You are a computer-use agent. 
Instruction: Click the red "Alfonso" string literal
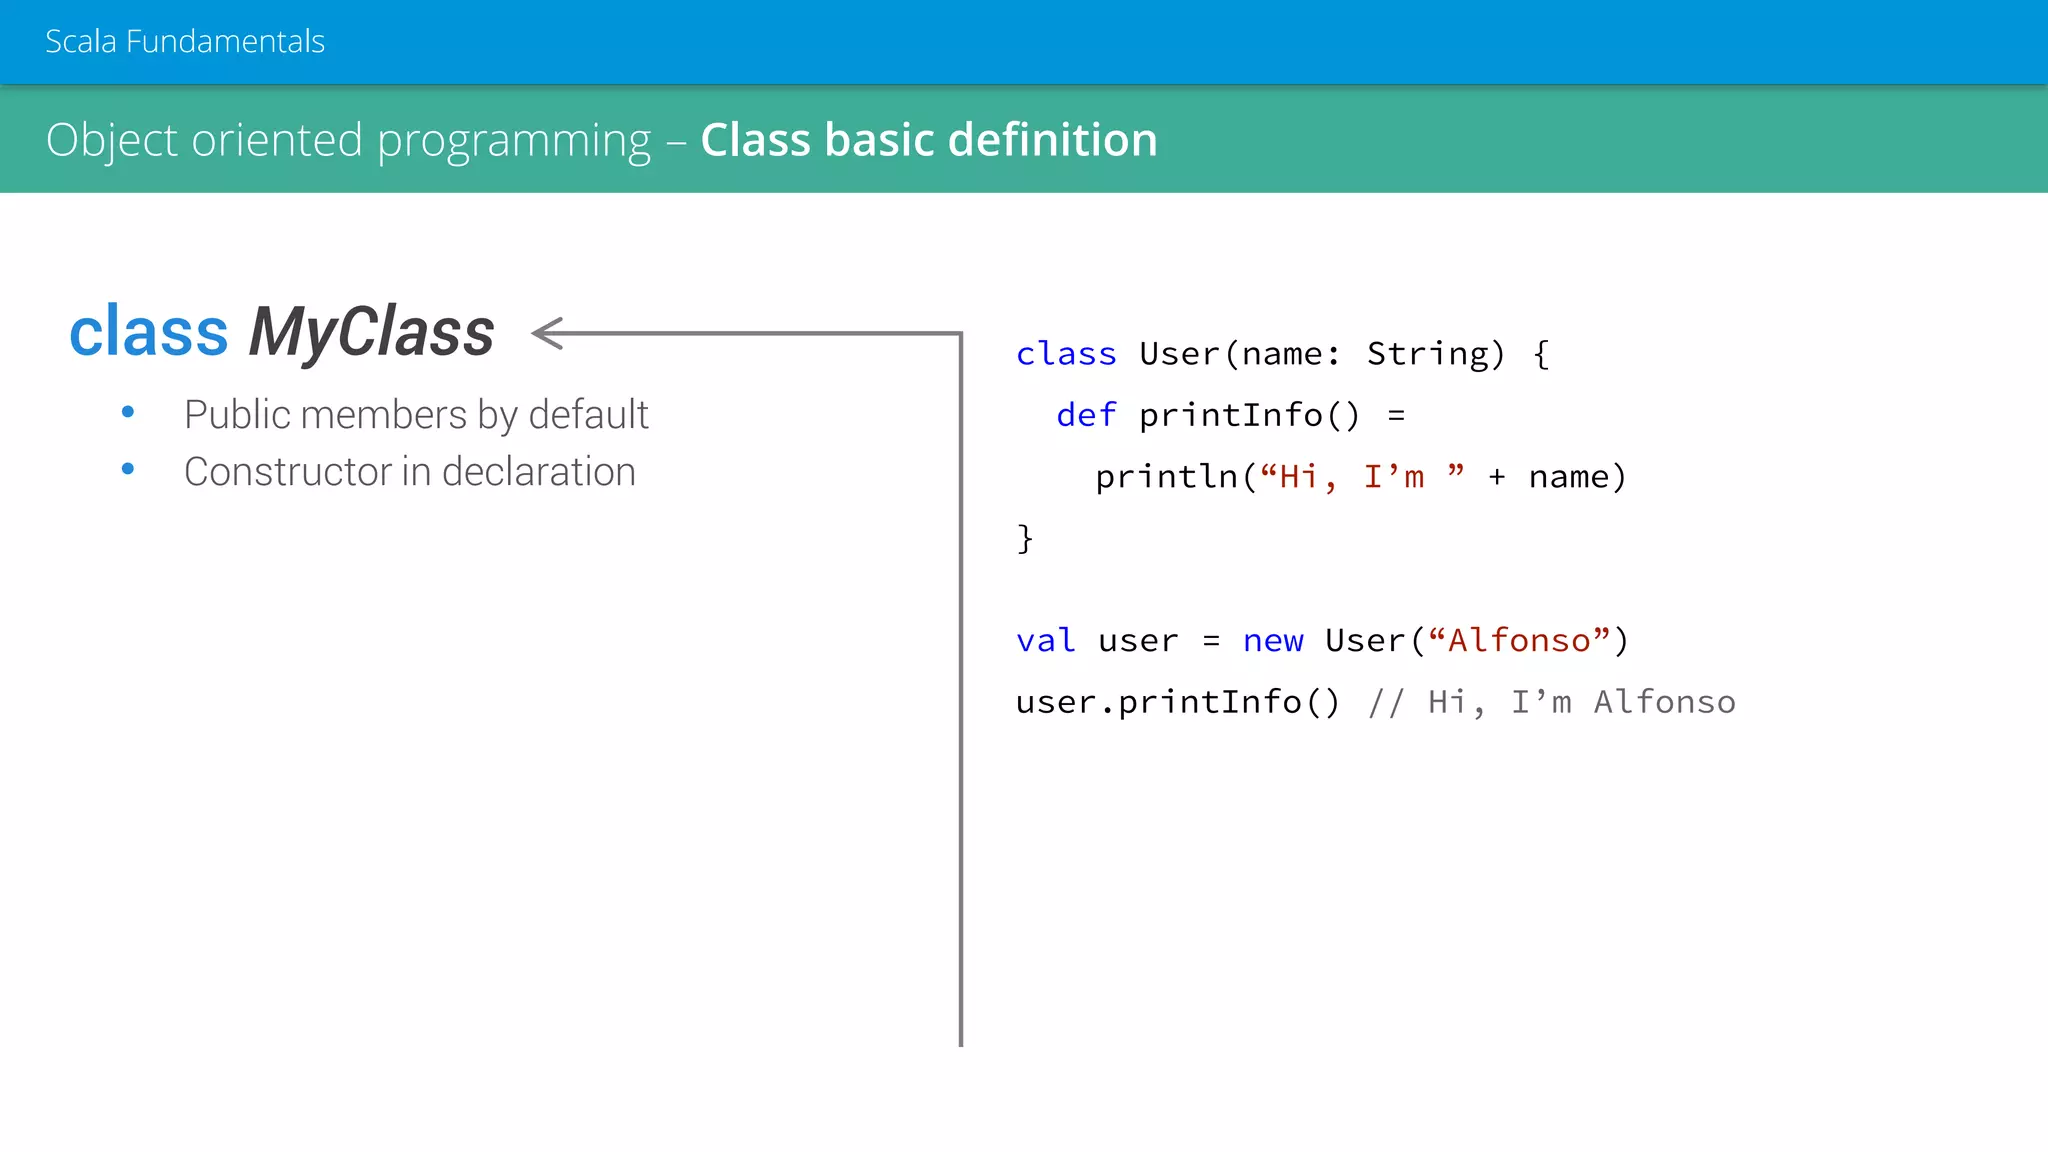(1518, 640)
